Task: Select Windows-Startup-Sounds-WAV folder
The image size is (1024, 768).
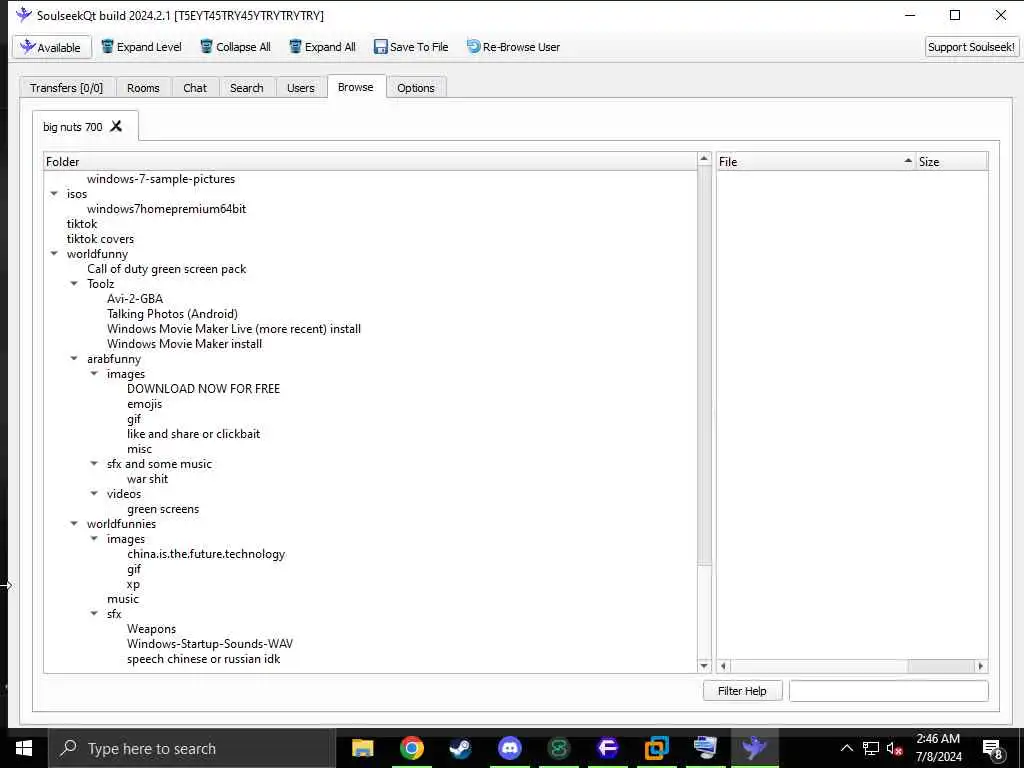Action: click(210, 644)
